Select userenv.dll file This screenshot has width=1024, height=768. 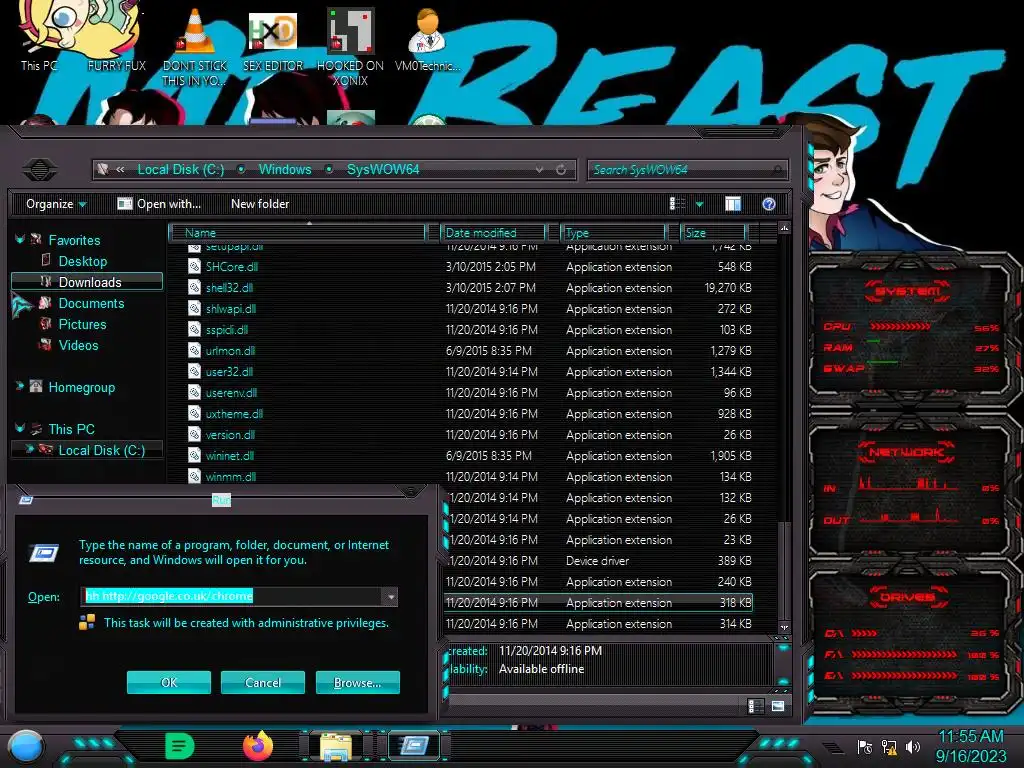(x=231, y=392)
